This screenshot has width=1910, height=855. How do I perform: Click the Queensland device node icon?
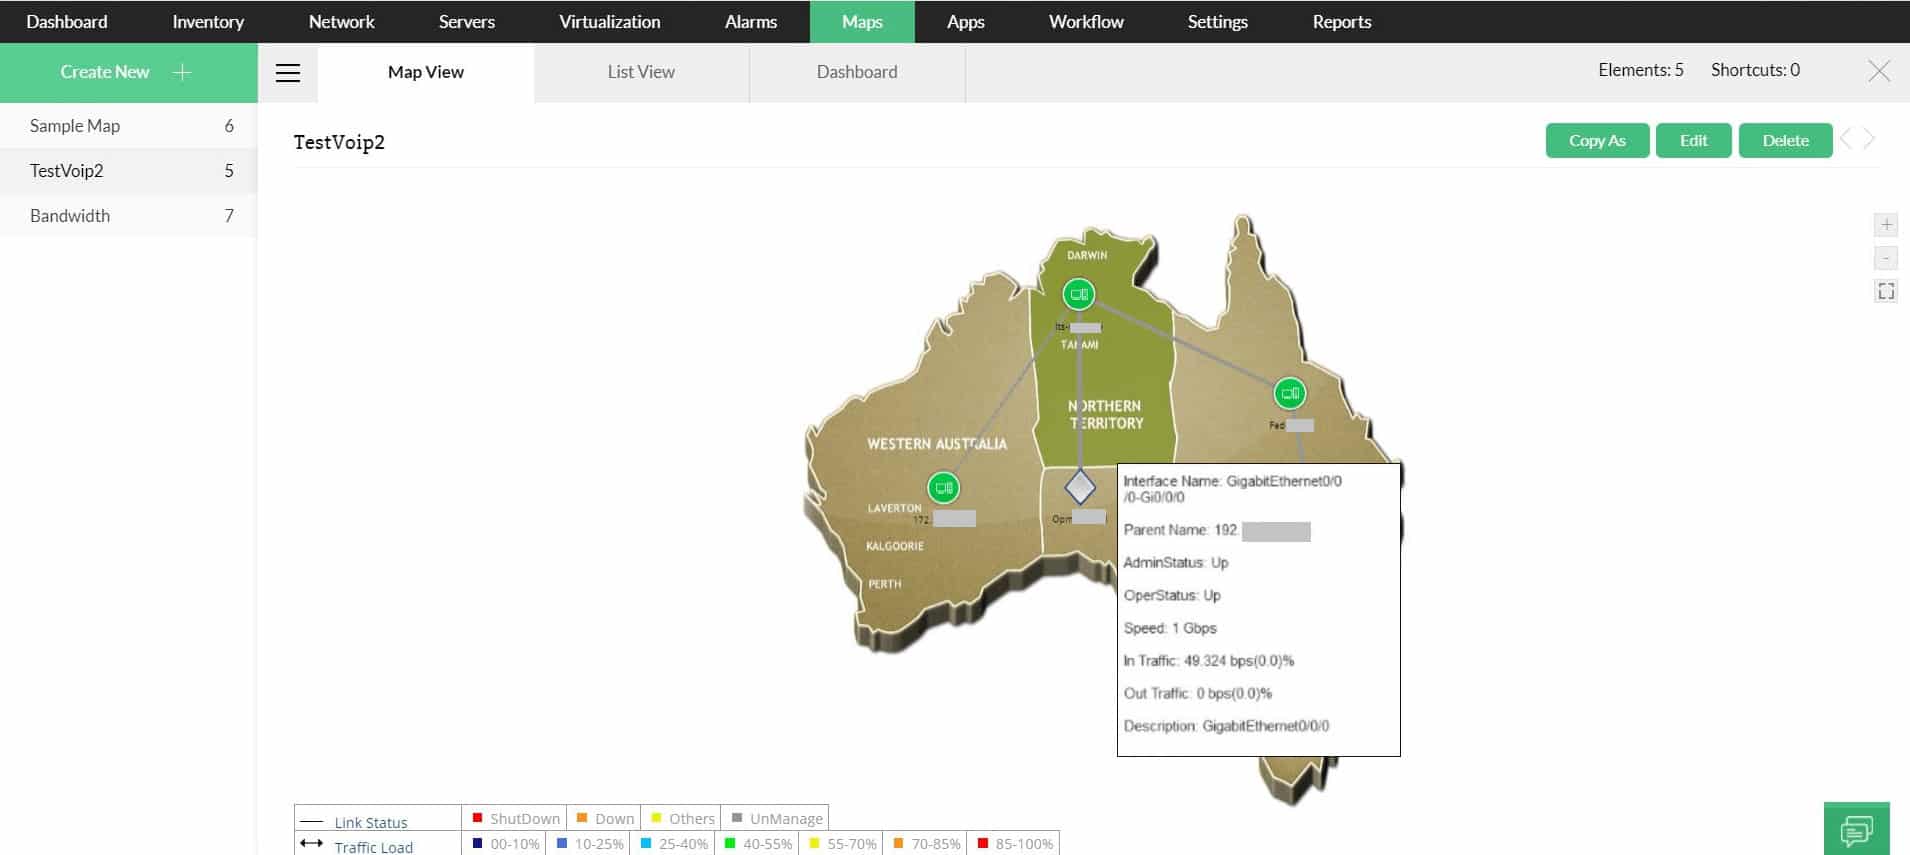tap(1290, 394)
